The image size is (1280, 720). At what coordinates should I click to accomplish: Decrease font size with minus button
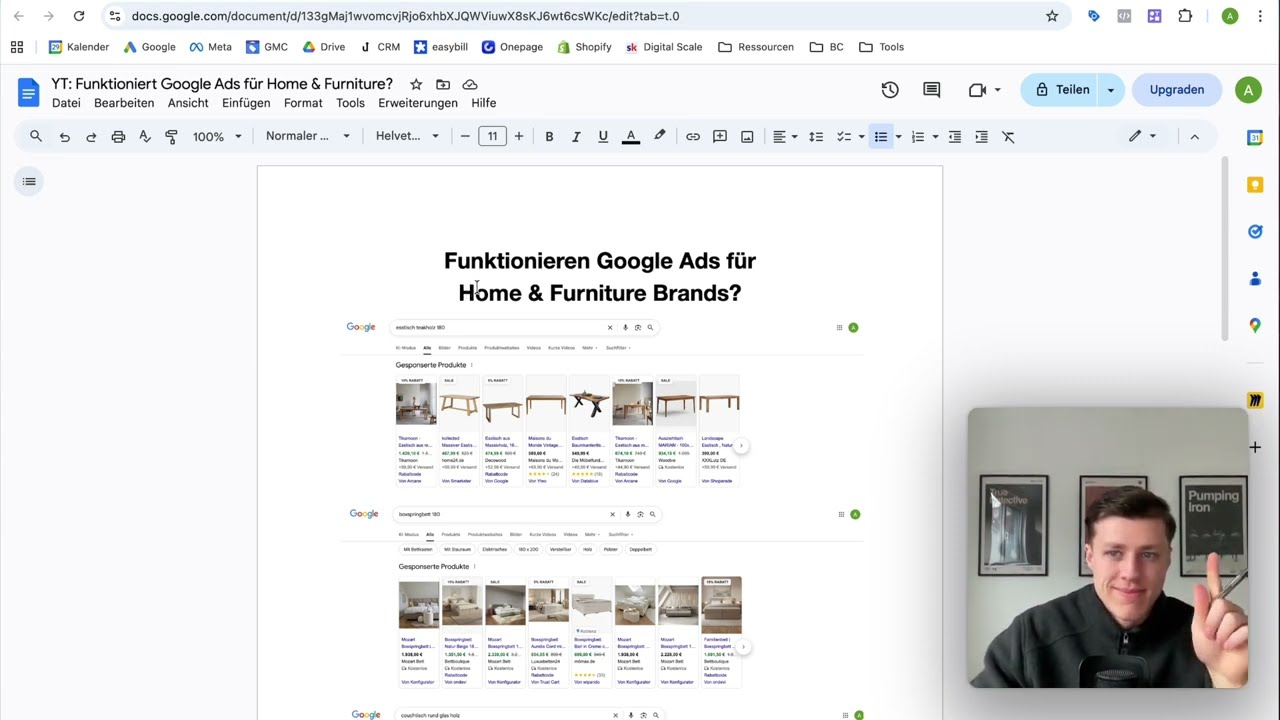pyautogui.click(x=465, y=136)
